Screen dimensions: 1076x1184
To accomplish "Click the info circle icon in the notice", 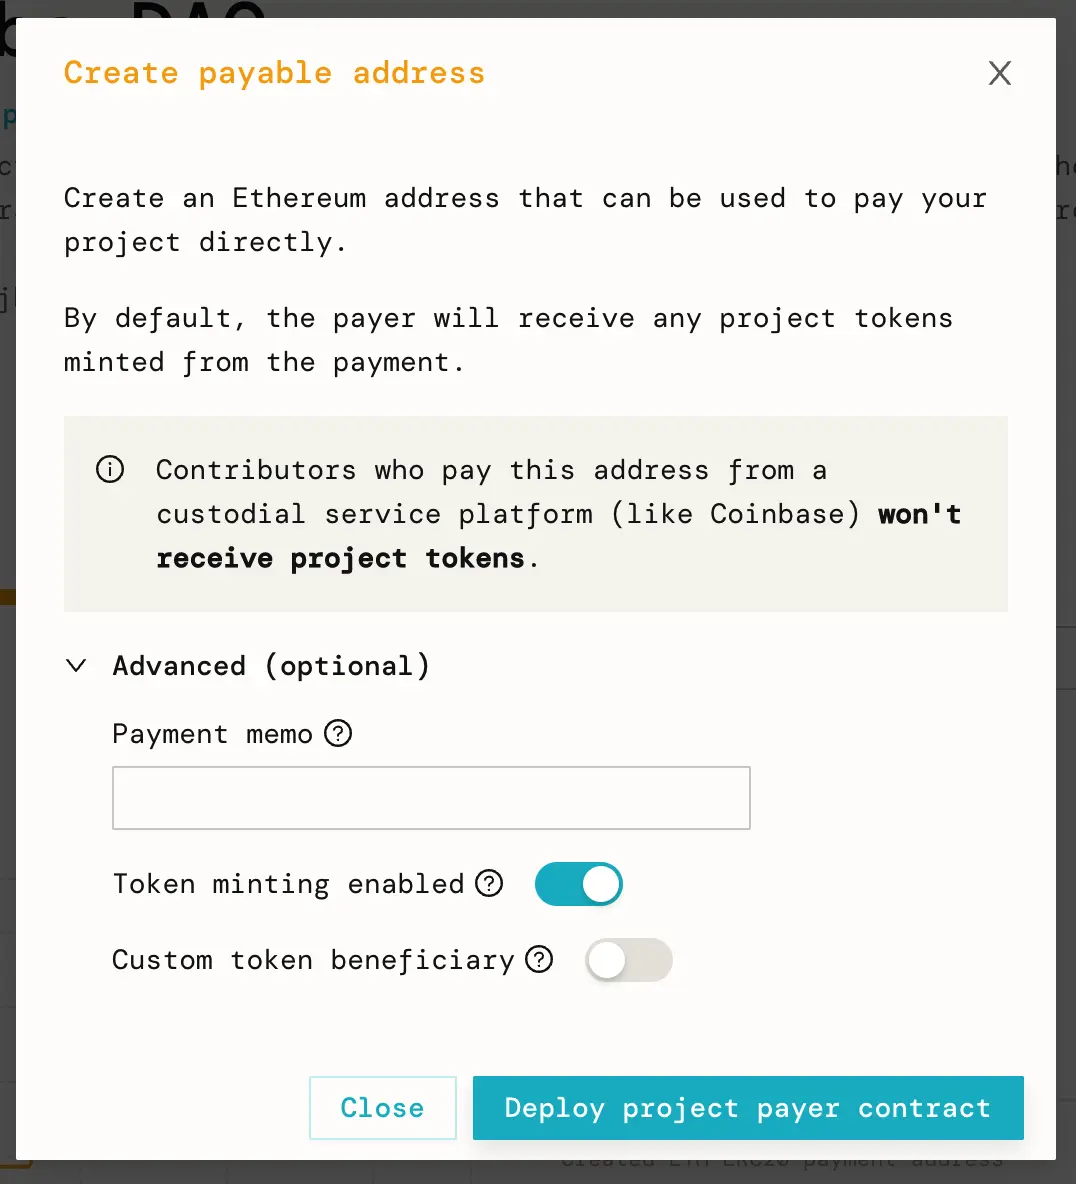I will (110, 469).
